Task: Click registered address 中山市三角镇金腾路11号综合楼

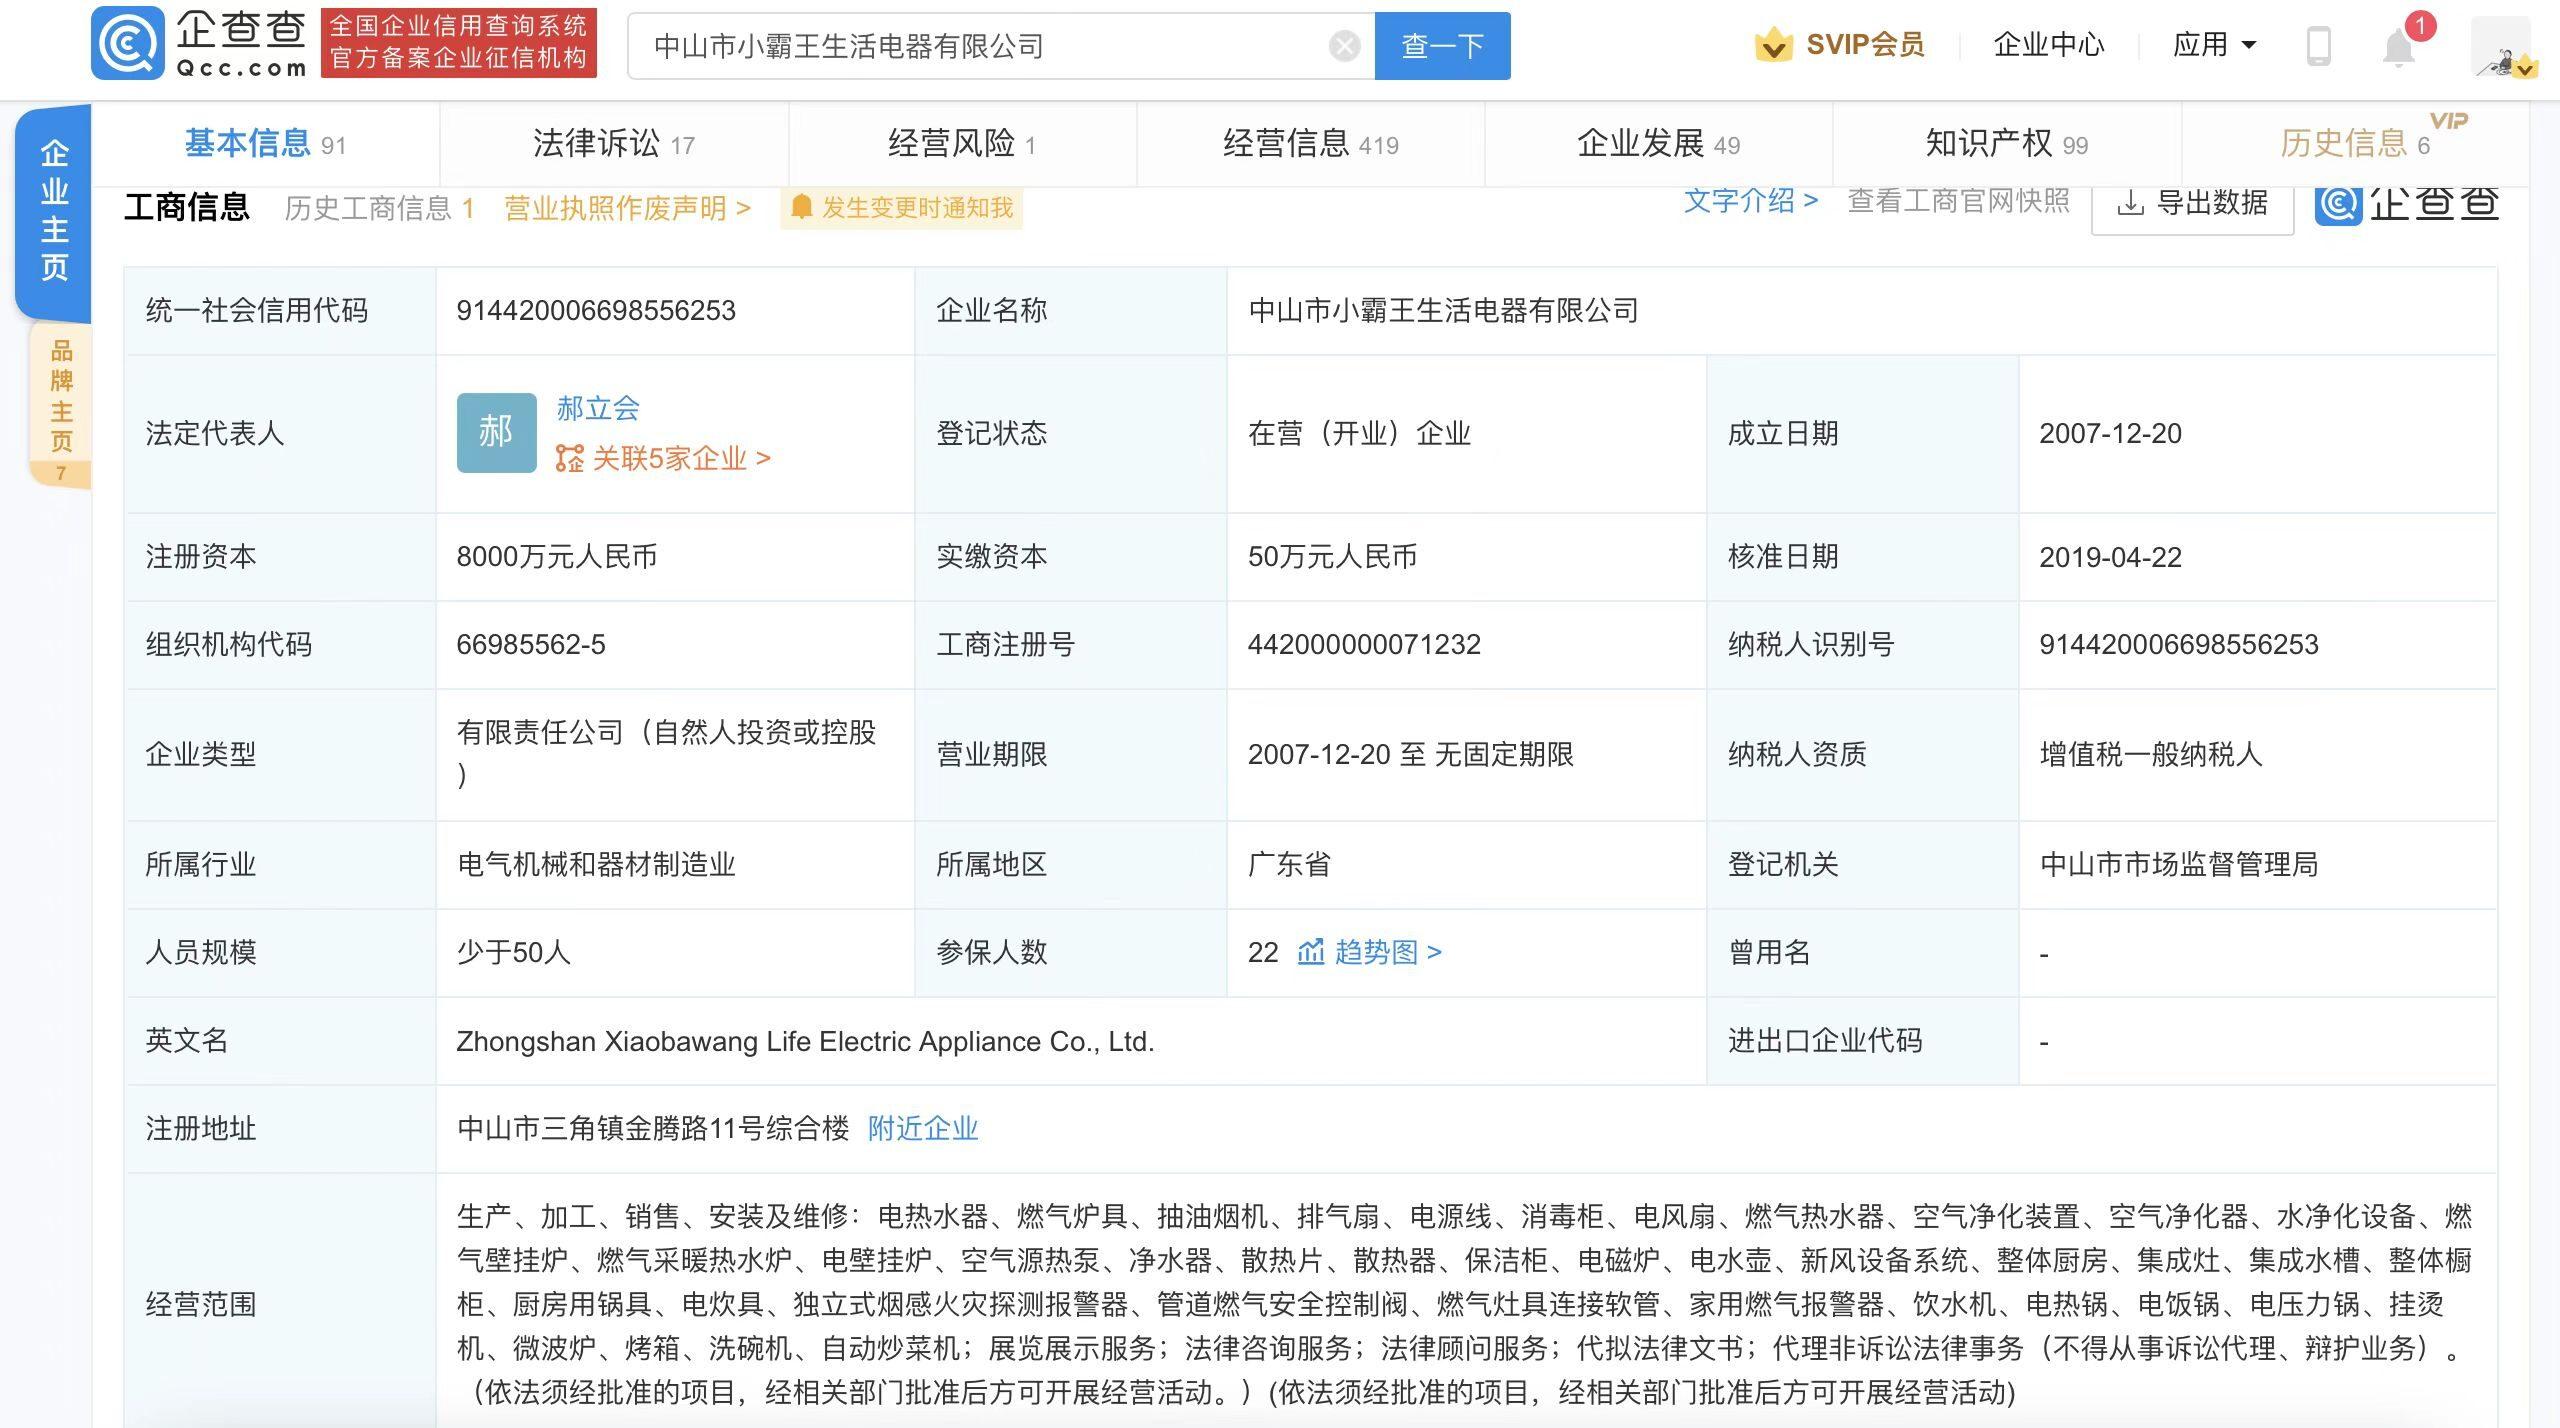Action: point(653,1128)
